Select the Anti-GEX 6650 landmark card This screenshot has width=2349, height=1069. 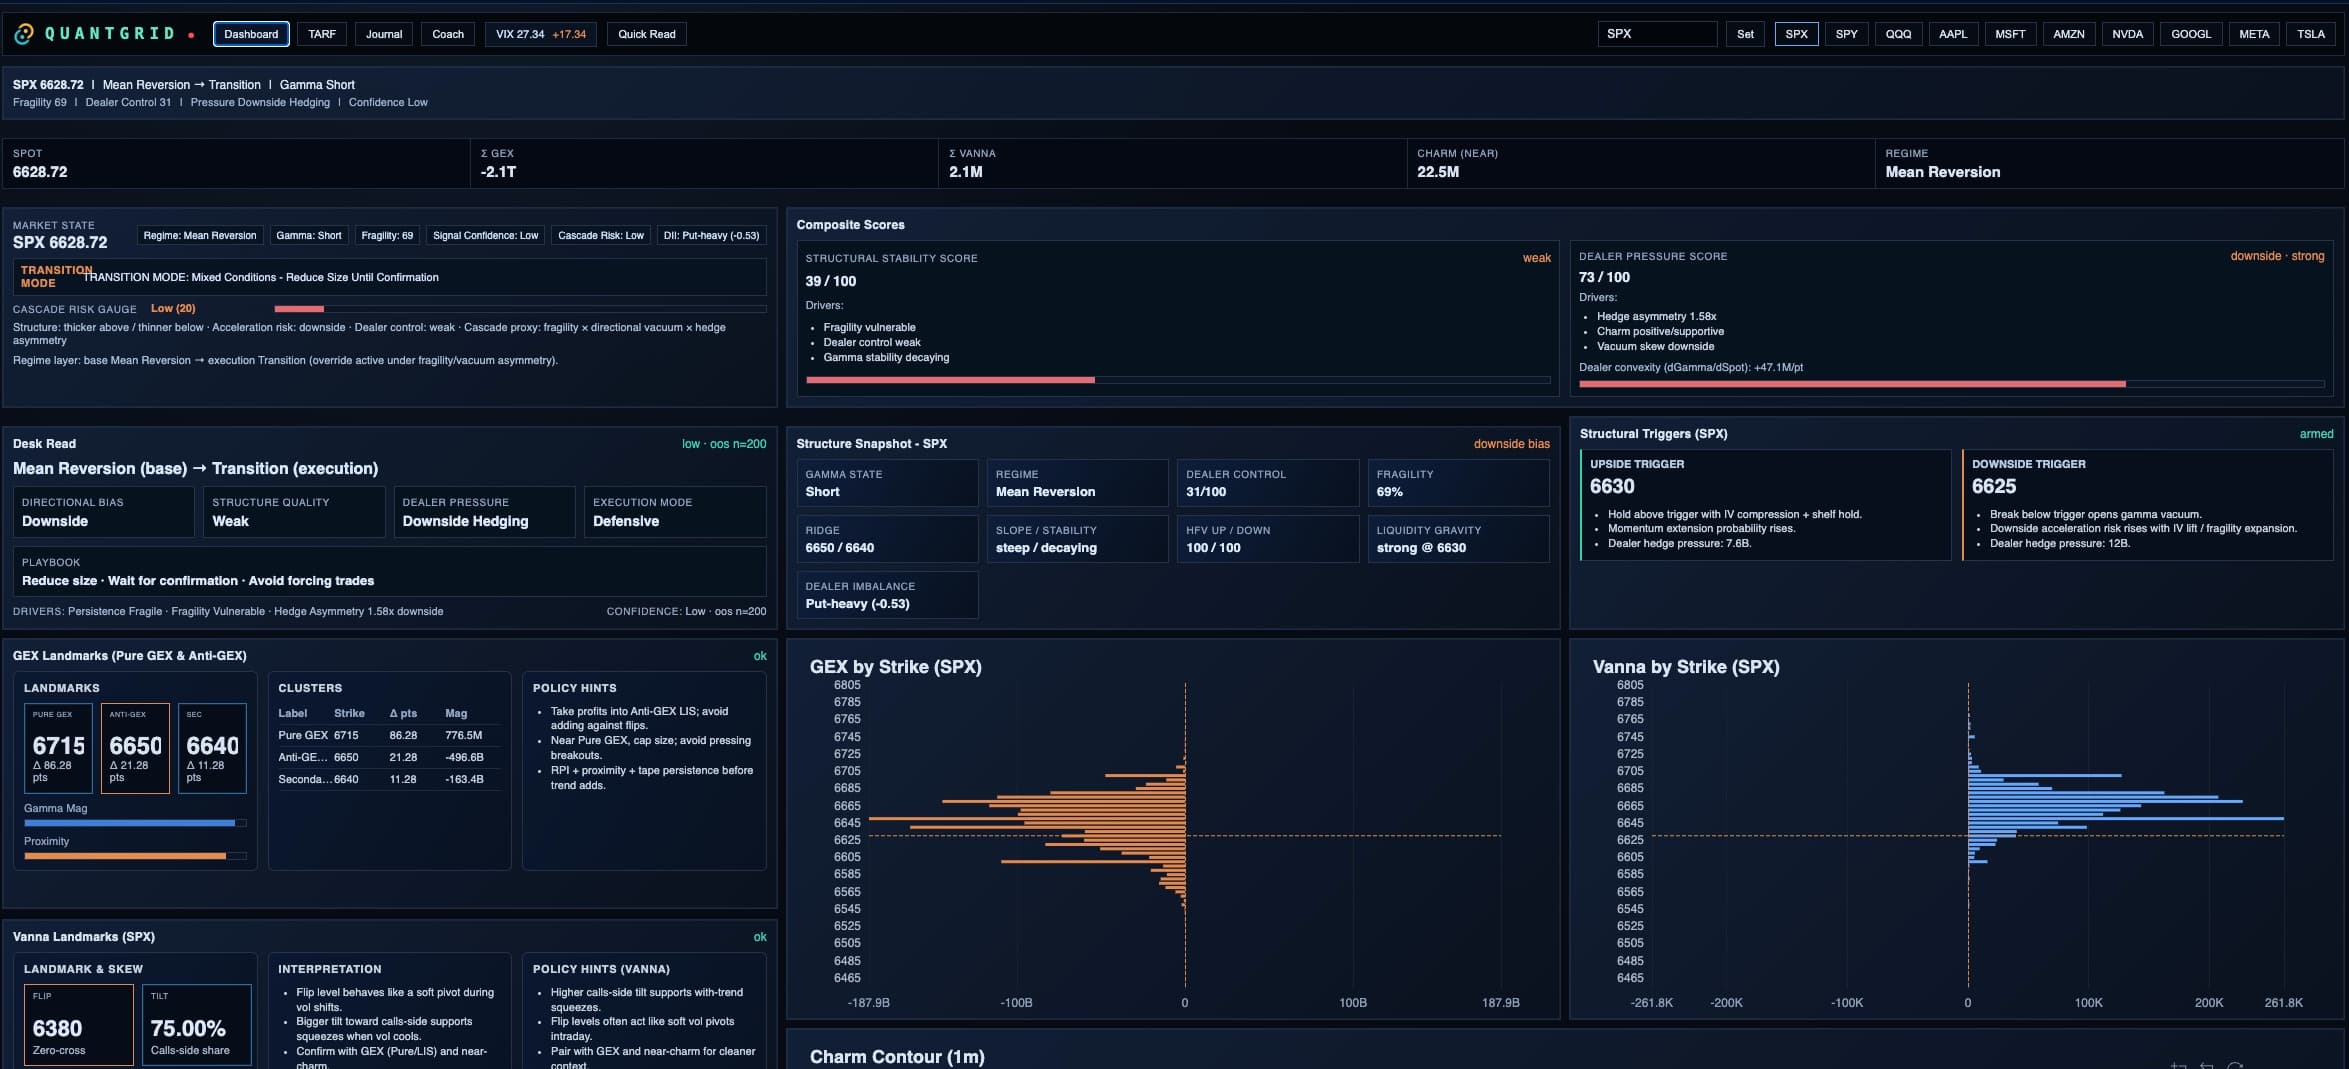point(135,748)
